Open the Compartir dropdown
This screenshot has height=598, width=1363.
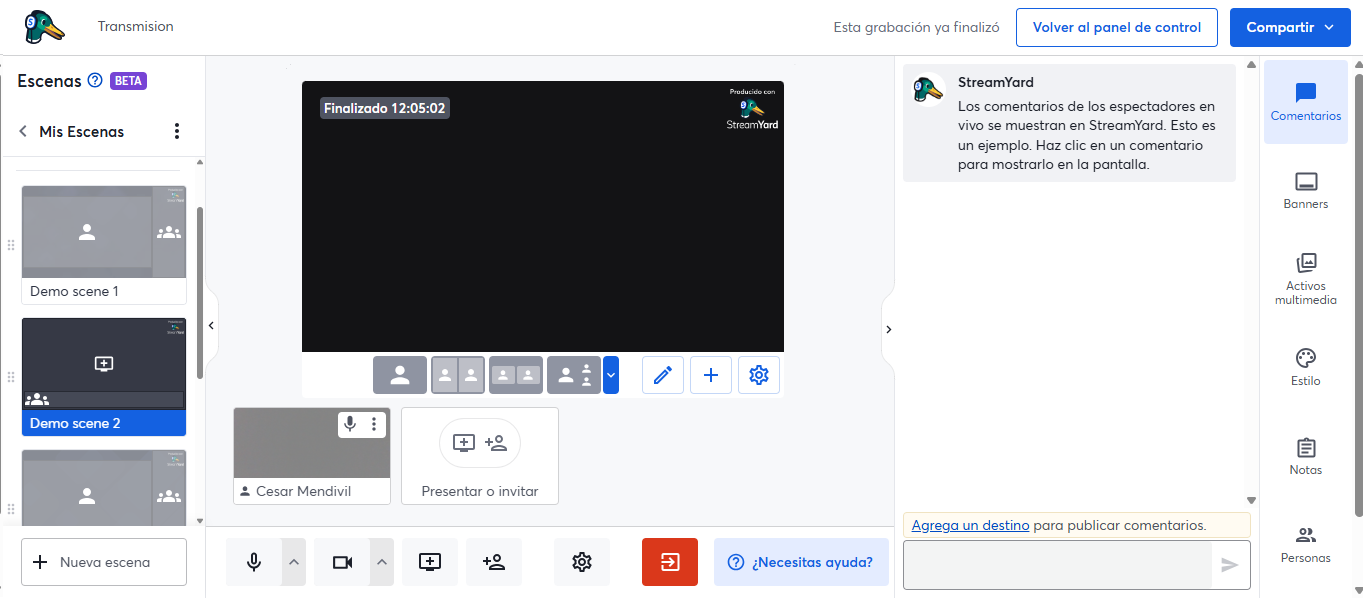pyautogui.click(x=1290, y=28)
